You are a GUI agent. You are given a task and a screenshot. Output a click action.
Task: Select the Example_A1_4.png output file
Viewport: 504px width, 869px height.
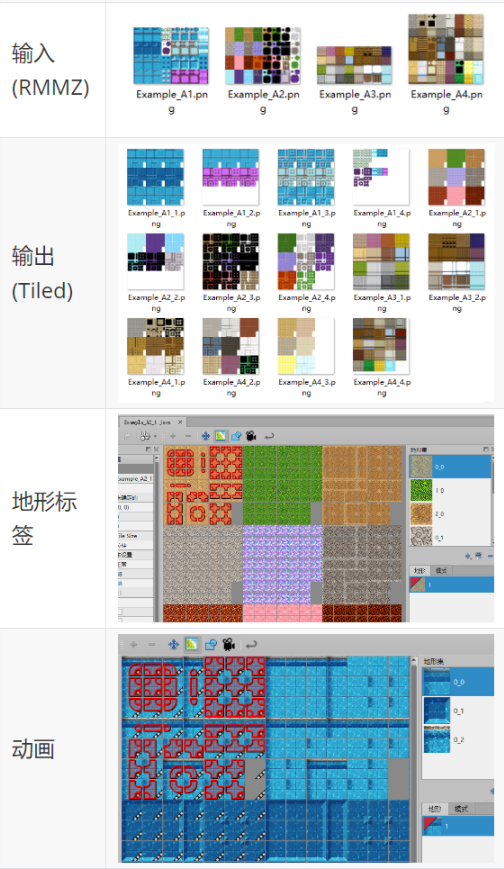(x=381, y=177)
